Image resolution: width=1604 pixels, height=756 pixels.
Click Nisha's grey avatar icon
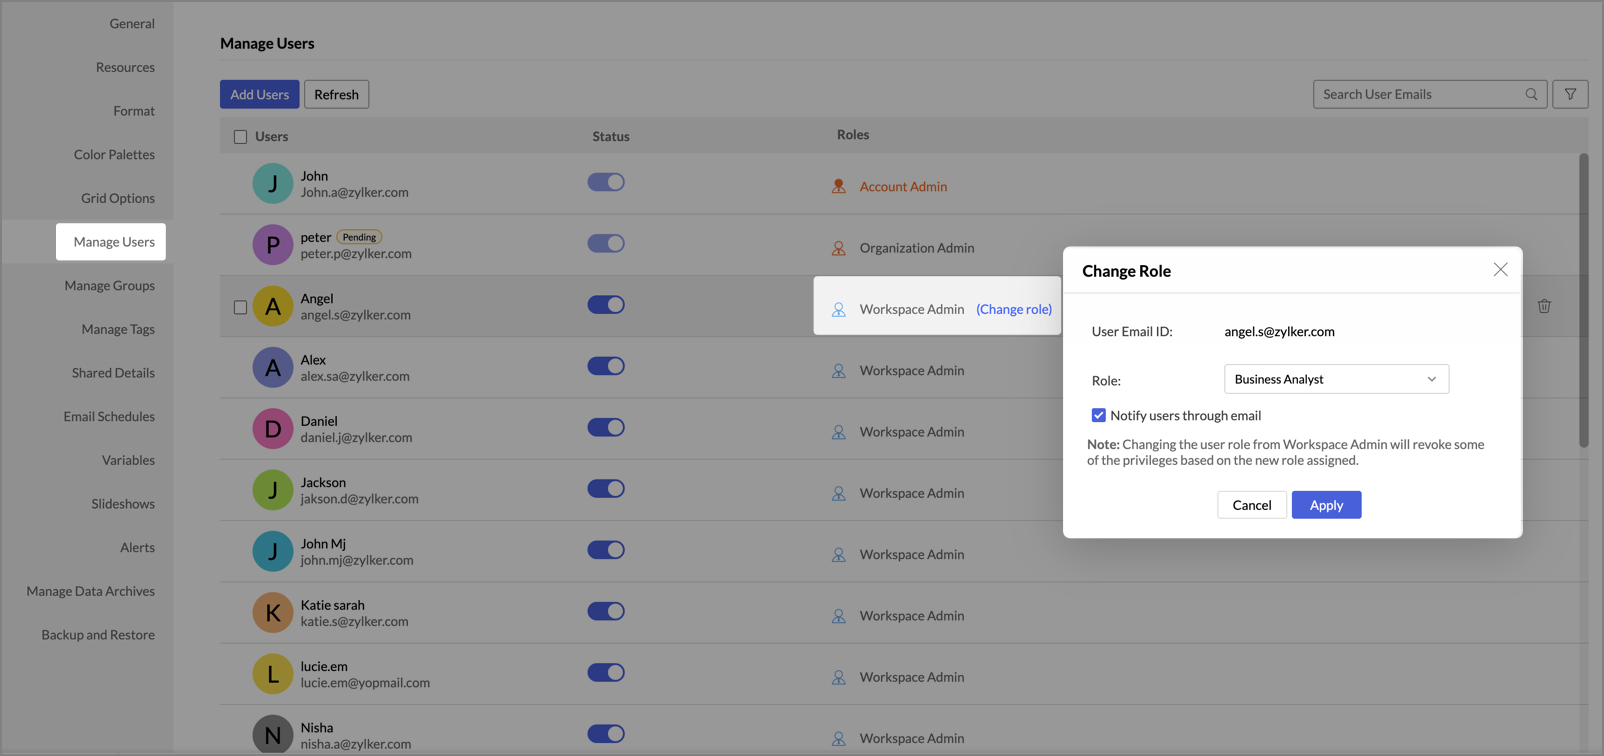coord(272,735)
